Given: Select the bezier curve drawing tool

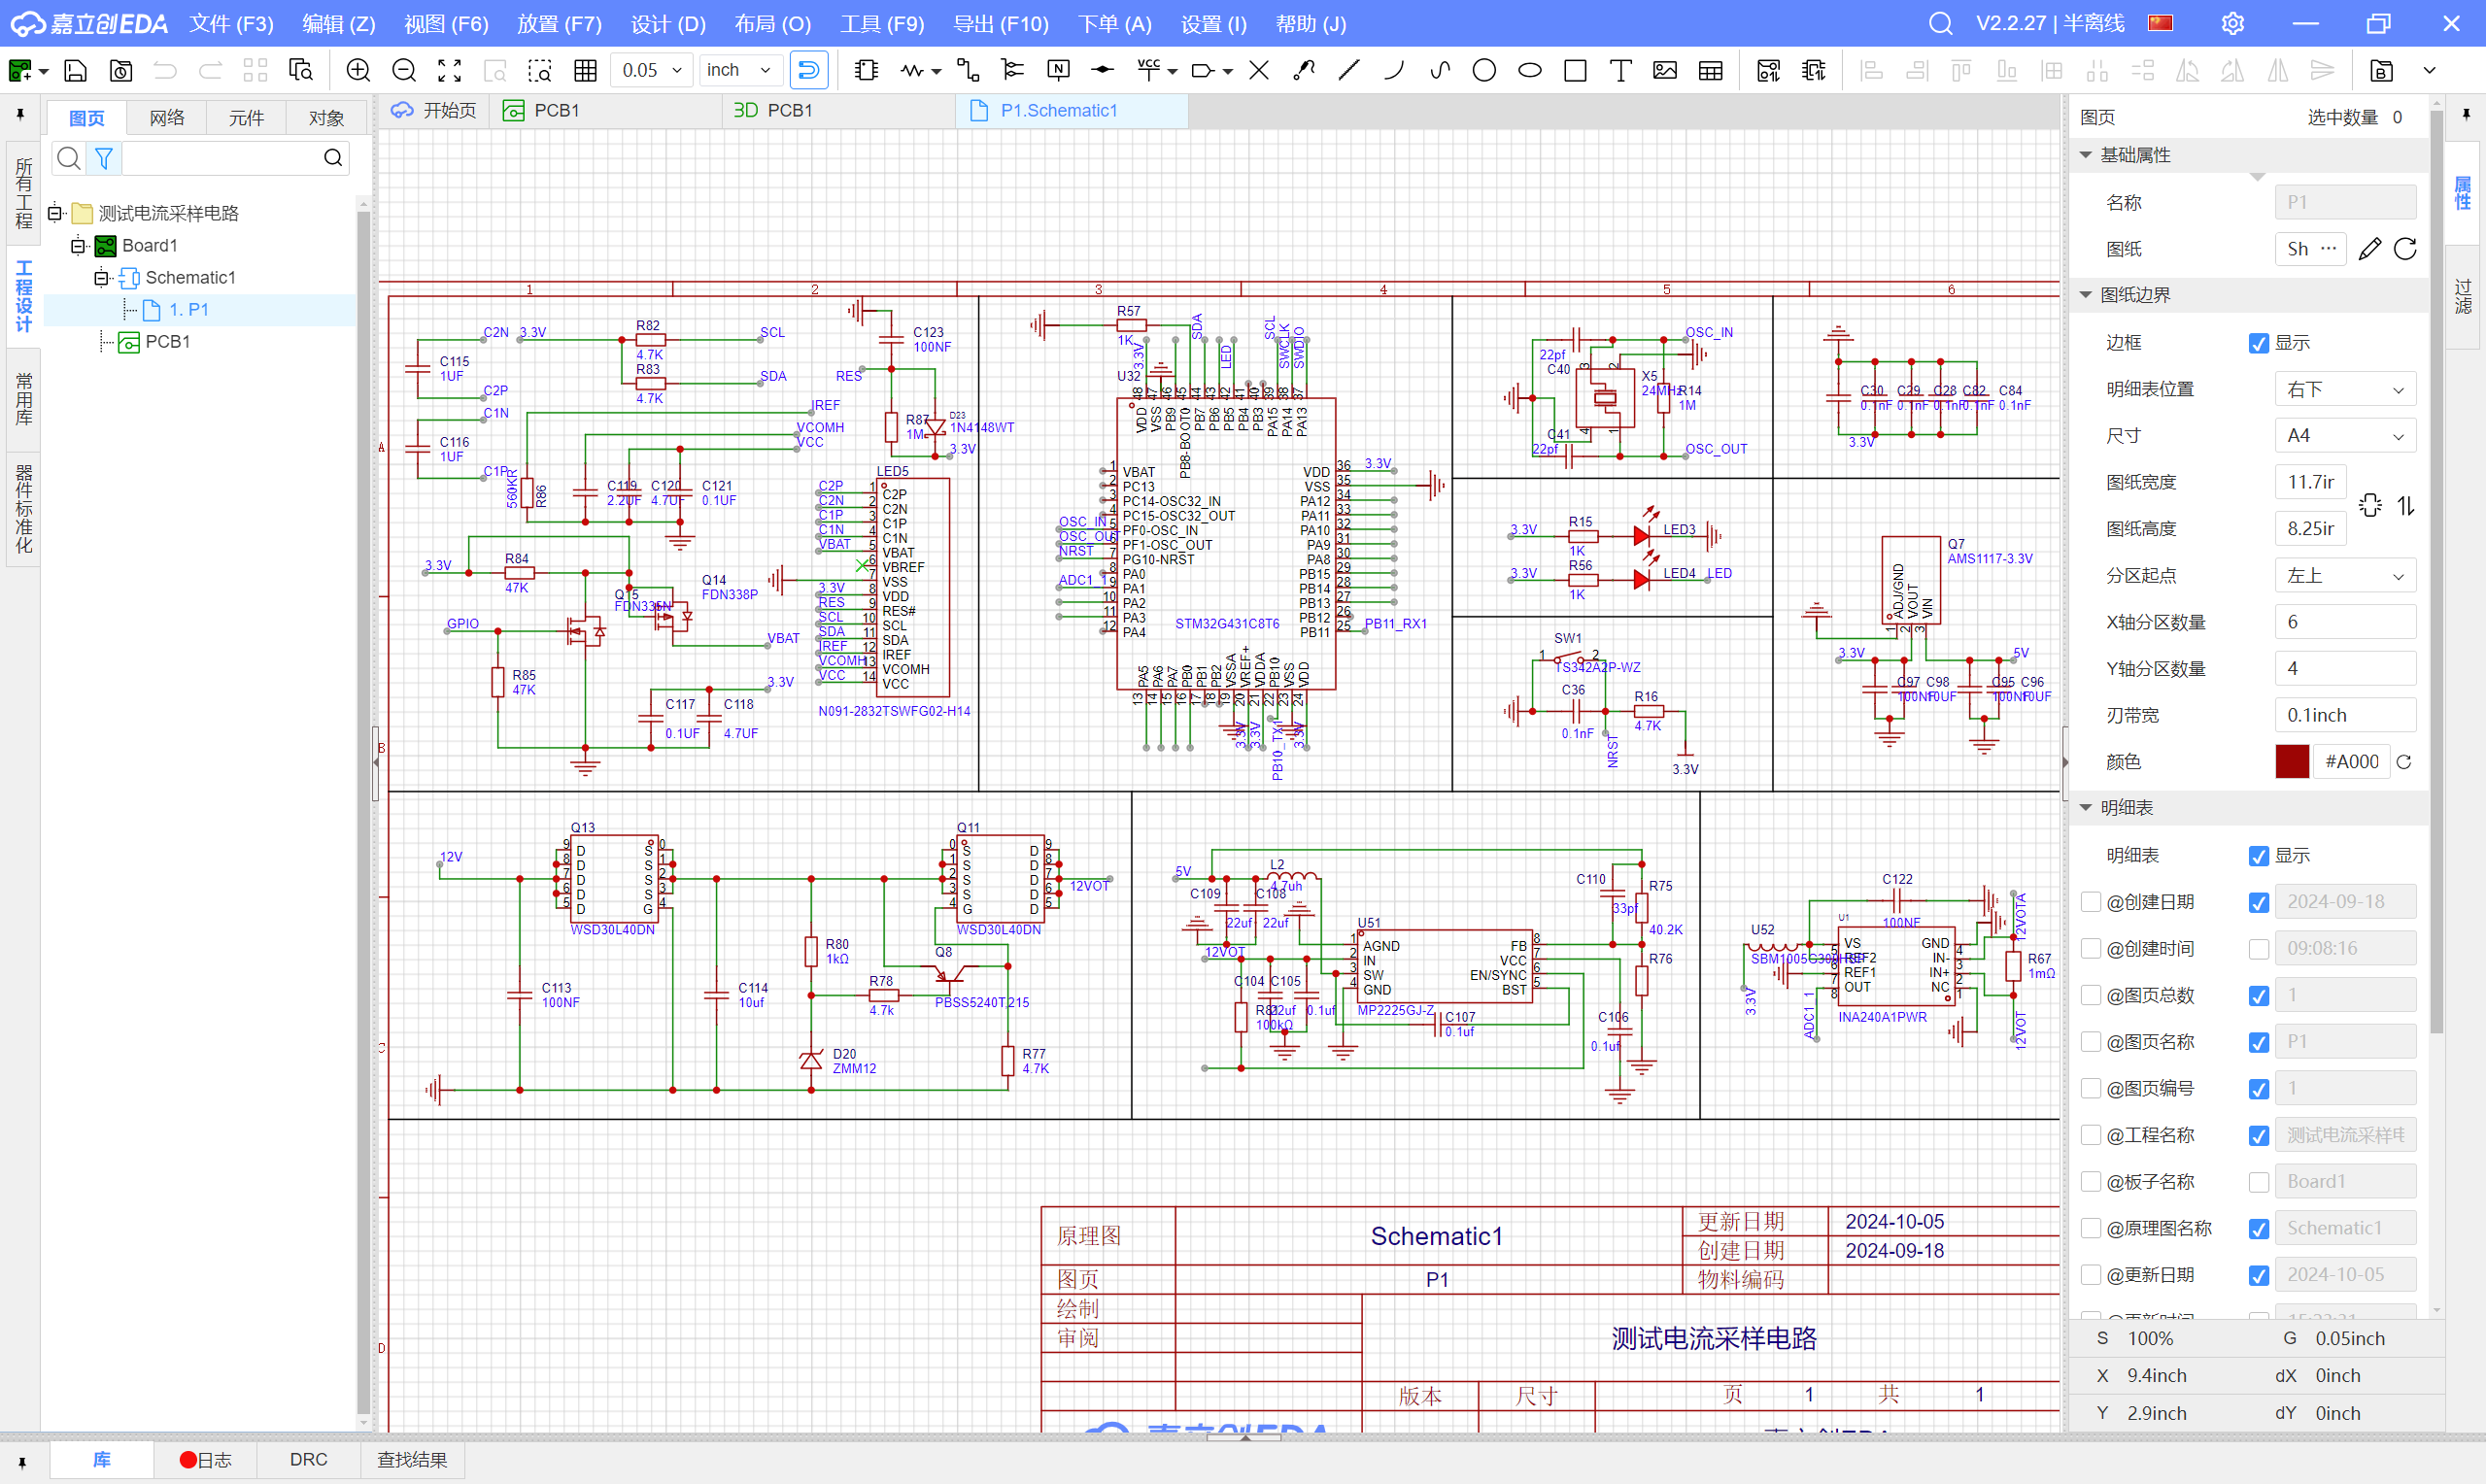Looking at the screenshot, I should pos(1440,70).
